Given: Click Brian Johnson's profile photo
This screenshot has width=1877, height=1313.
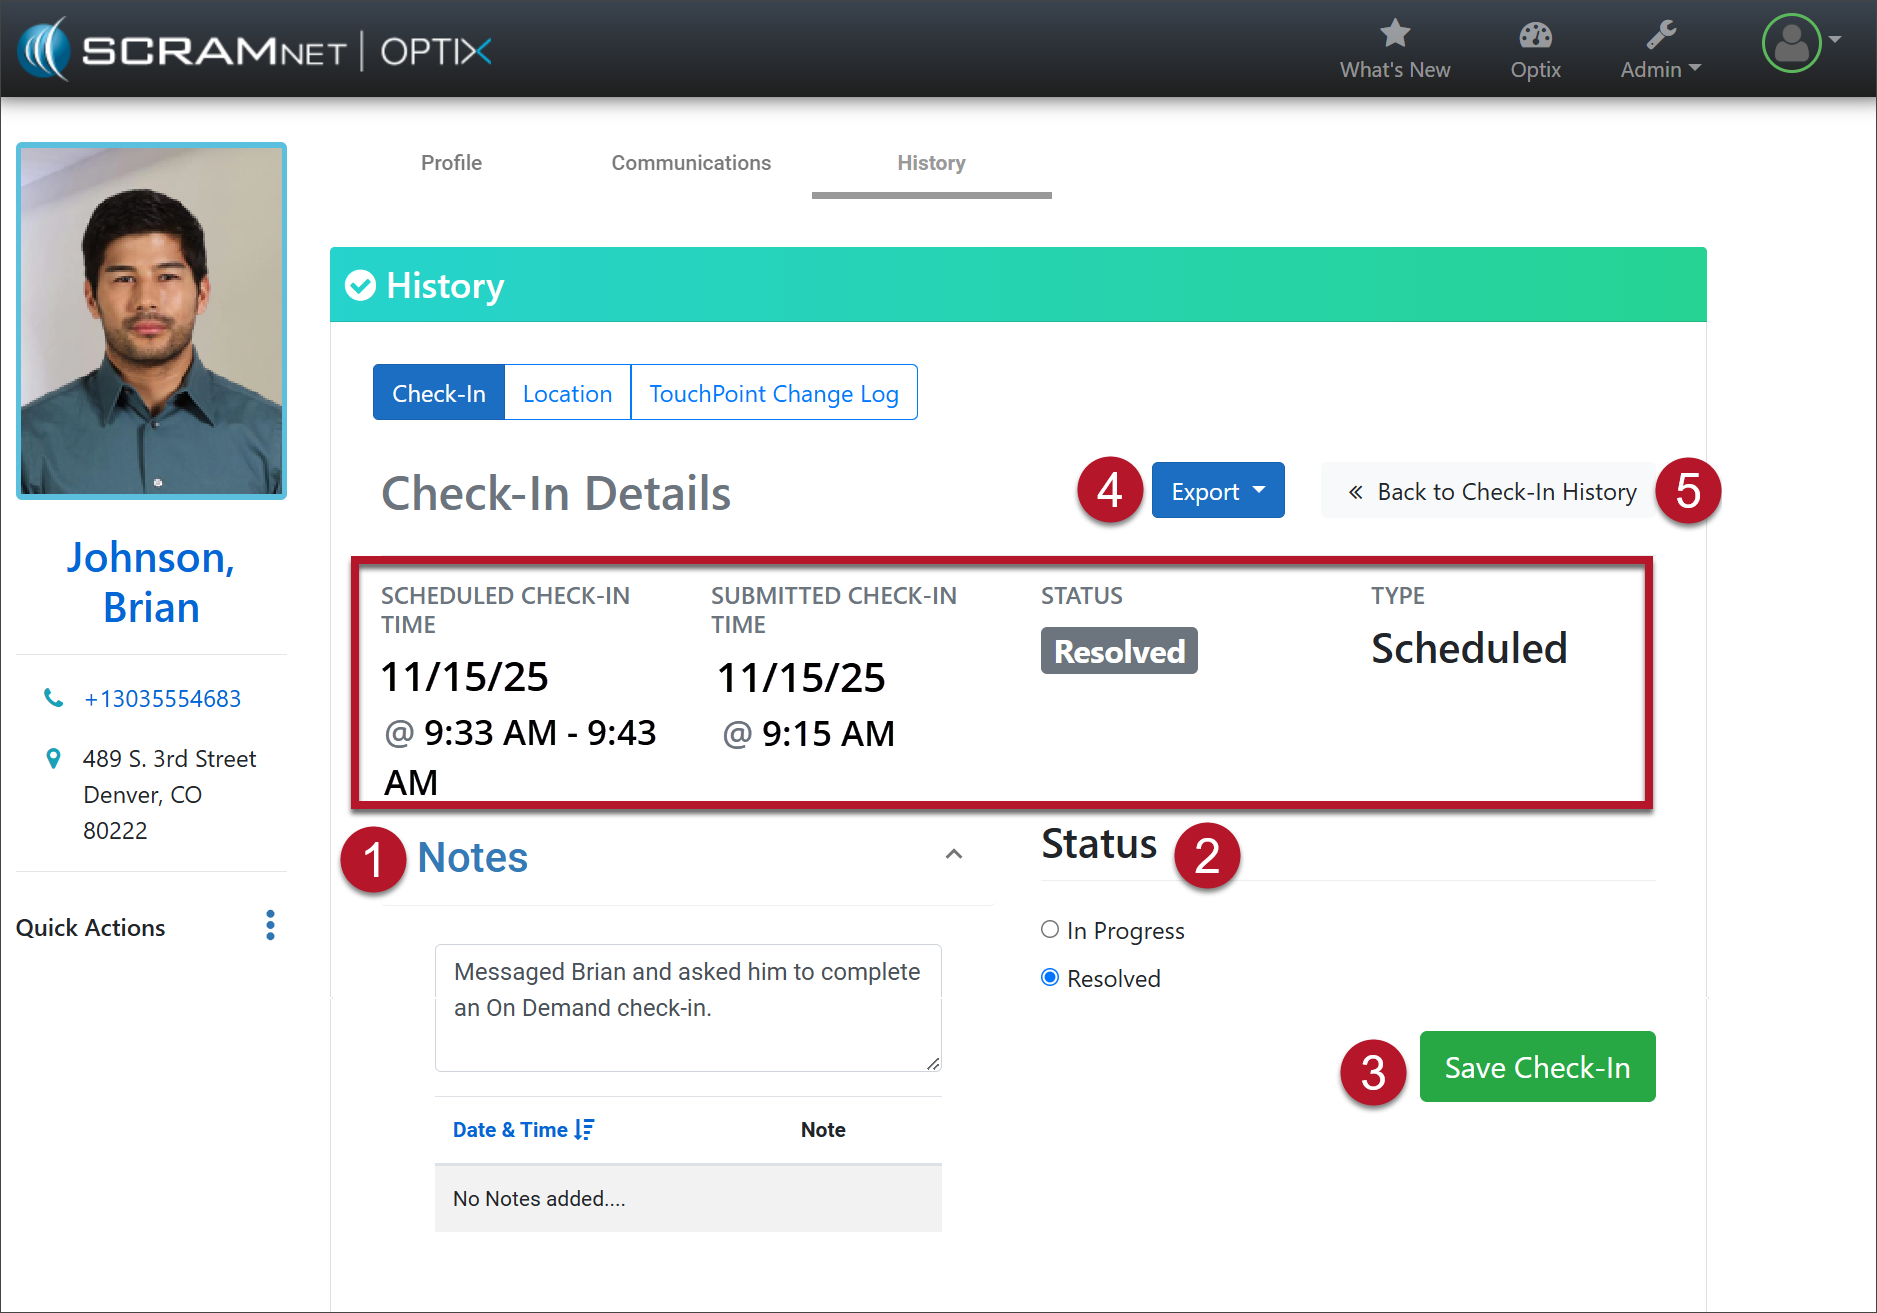Looking at the screenshot, I should pyautogui.click(x=152, y=321).
